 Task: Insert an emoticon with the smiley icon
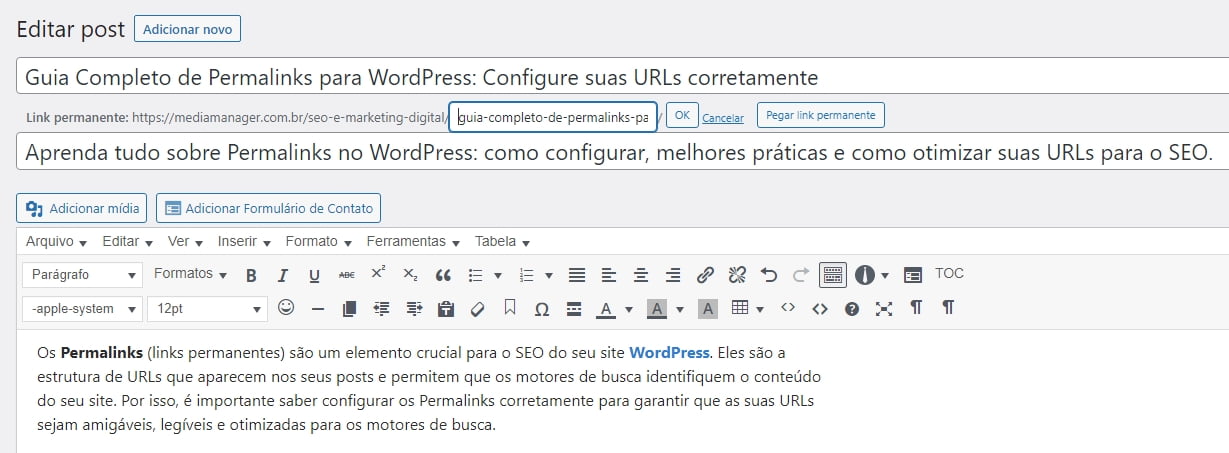(286, 308)
